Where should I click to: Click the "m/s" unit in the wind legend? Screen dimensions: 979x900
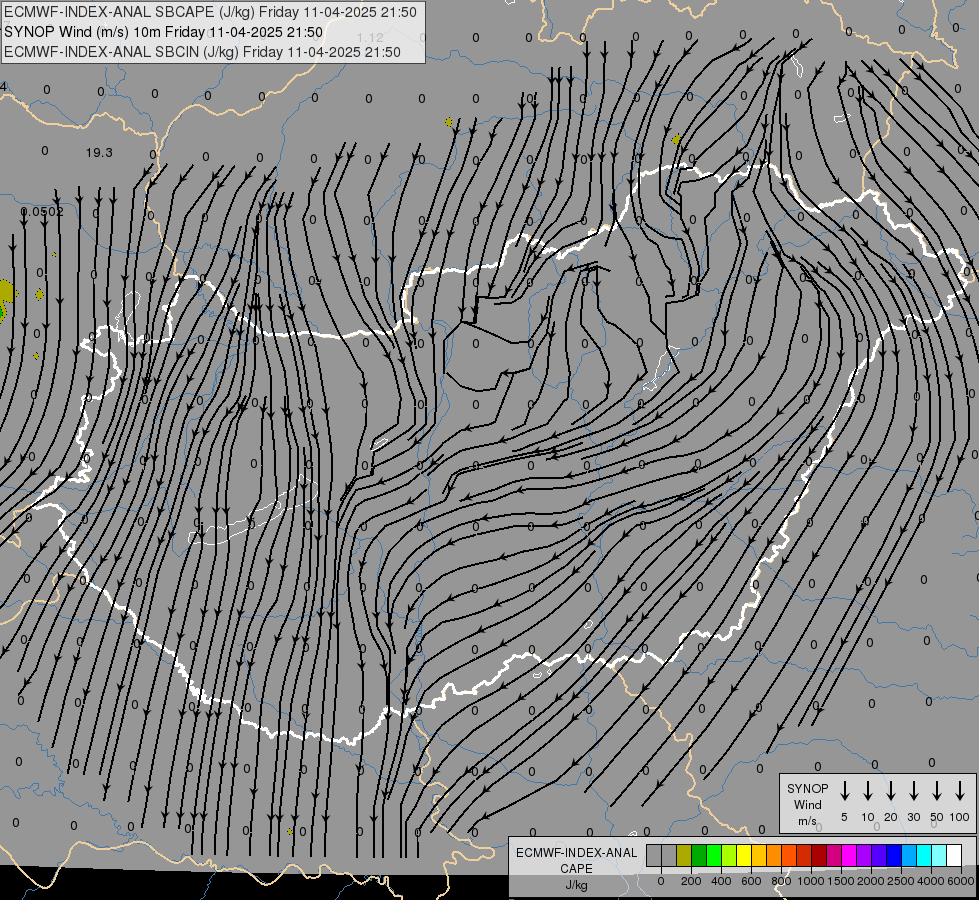pos(807,821)
